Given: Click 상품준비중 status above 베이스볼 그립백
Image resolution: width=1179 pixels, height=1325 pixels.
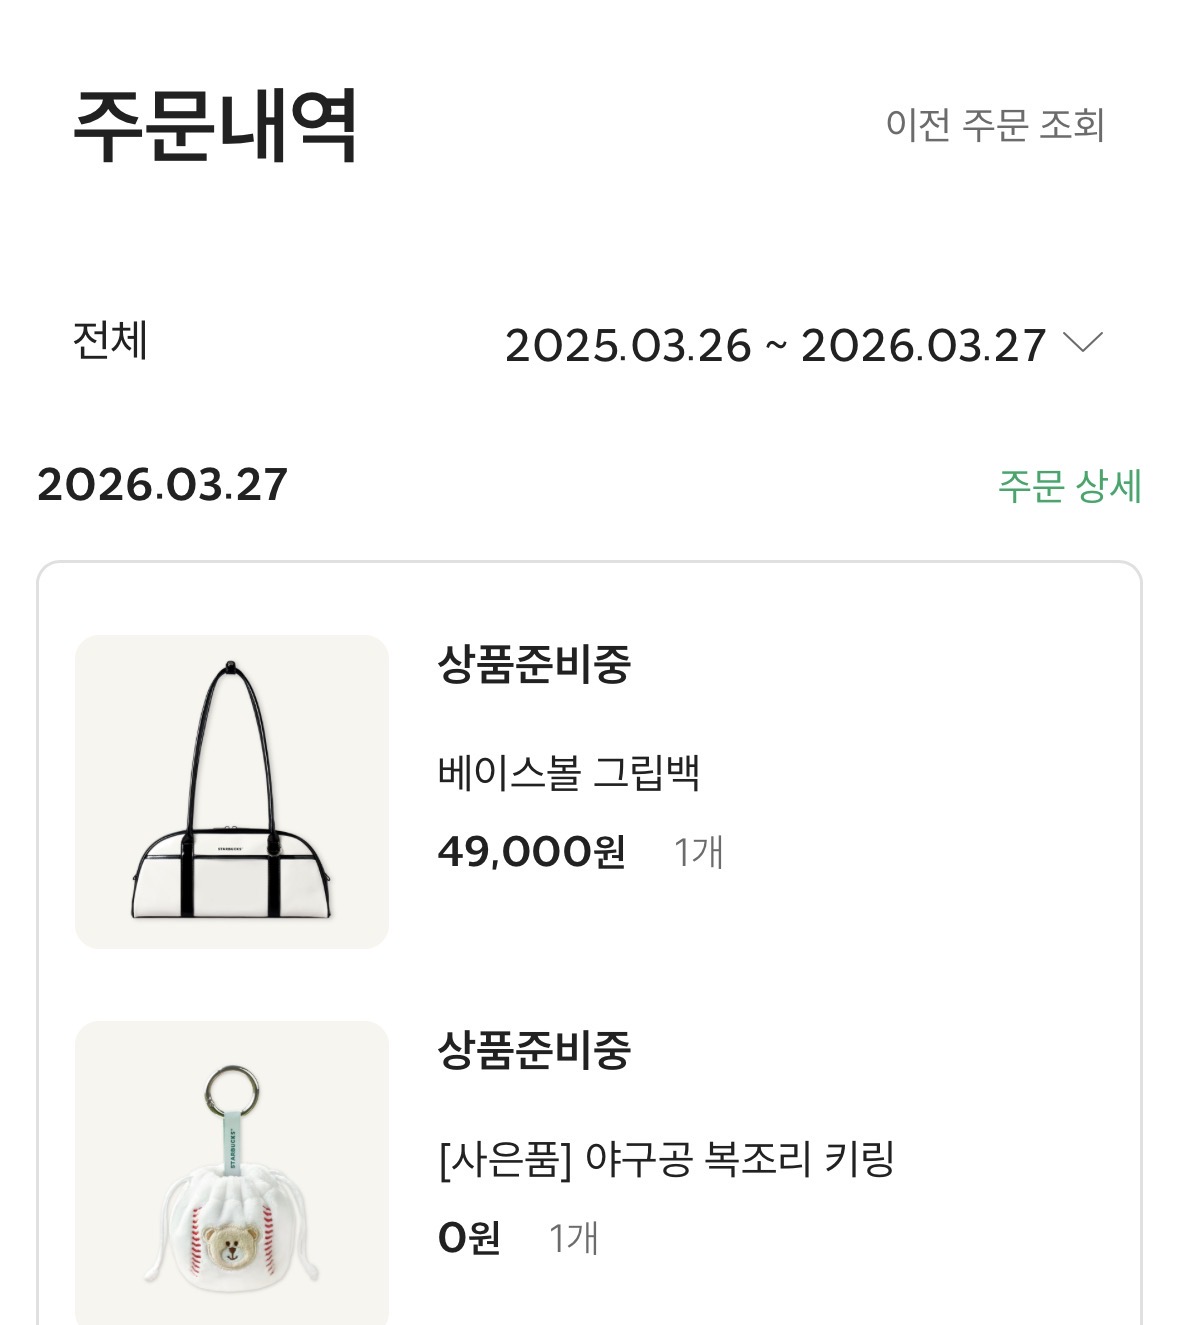Looking at the screenshot, I should click(534, 664).
